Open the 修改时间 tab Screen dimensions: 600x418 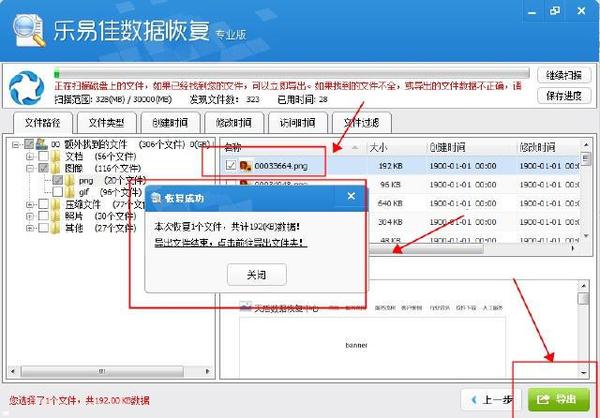[x=234, y=123]
